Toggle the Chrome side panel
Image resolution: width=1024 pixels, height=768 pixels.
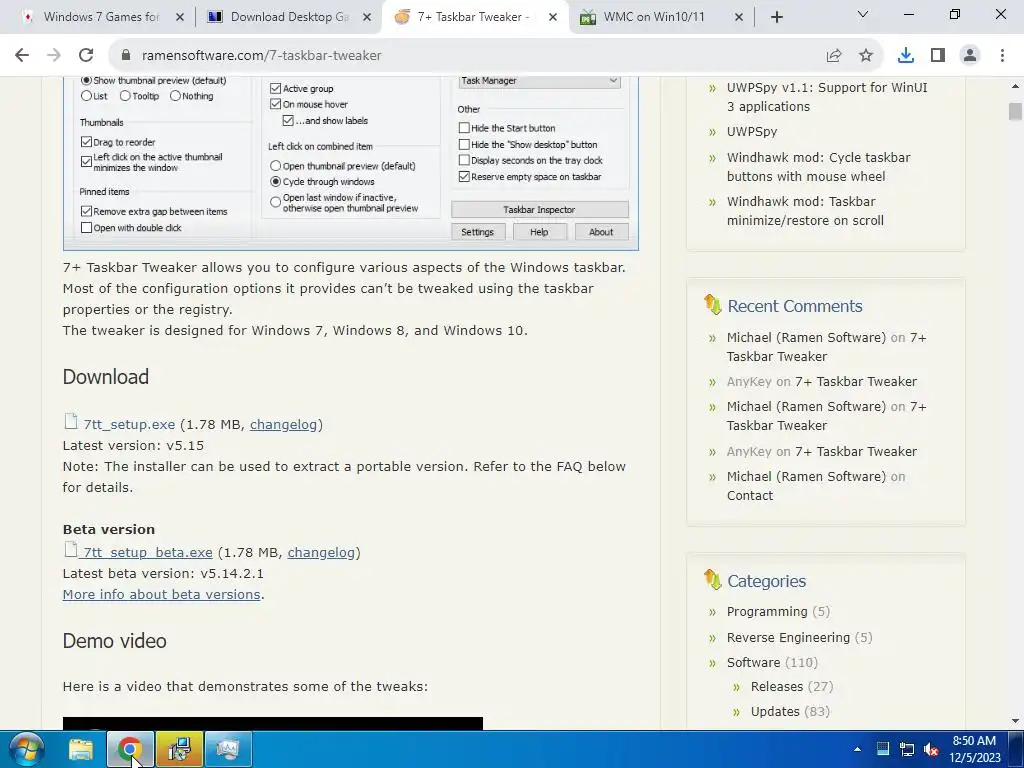point(938,56)
